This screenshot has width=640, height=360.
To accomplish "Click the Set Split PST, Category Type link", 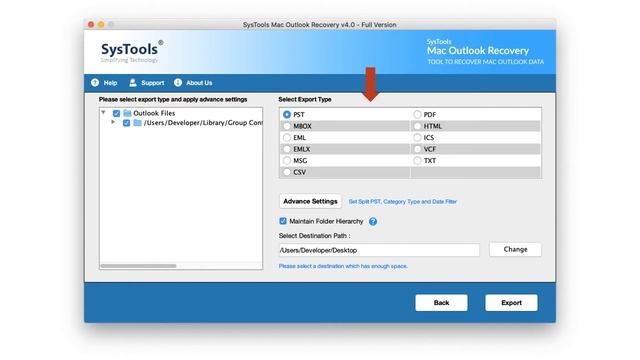I will pyautogui.click(x=403, y=202).
